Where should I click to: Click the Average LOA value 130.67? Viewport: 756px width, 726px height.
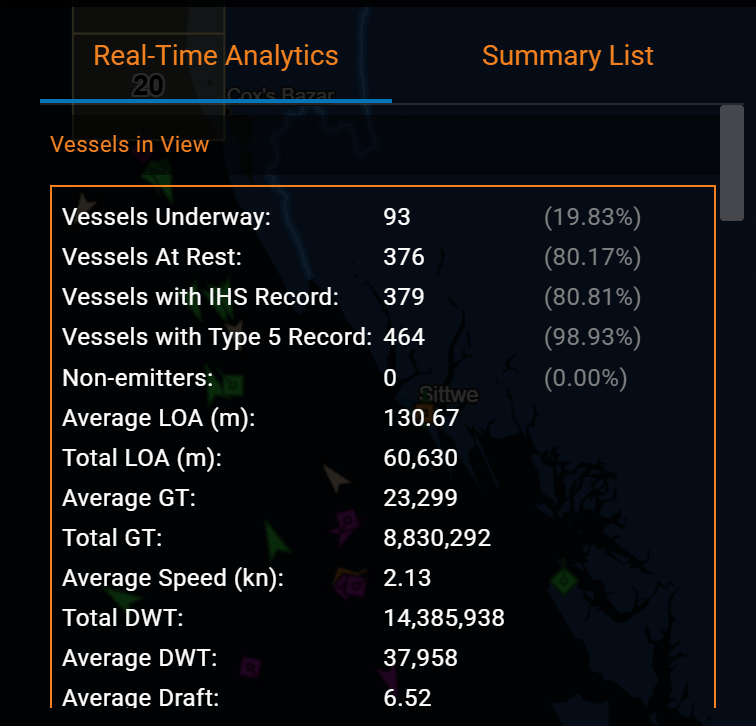(421, 418)
